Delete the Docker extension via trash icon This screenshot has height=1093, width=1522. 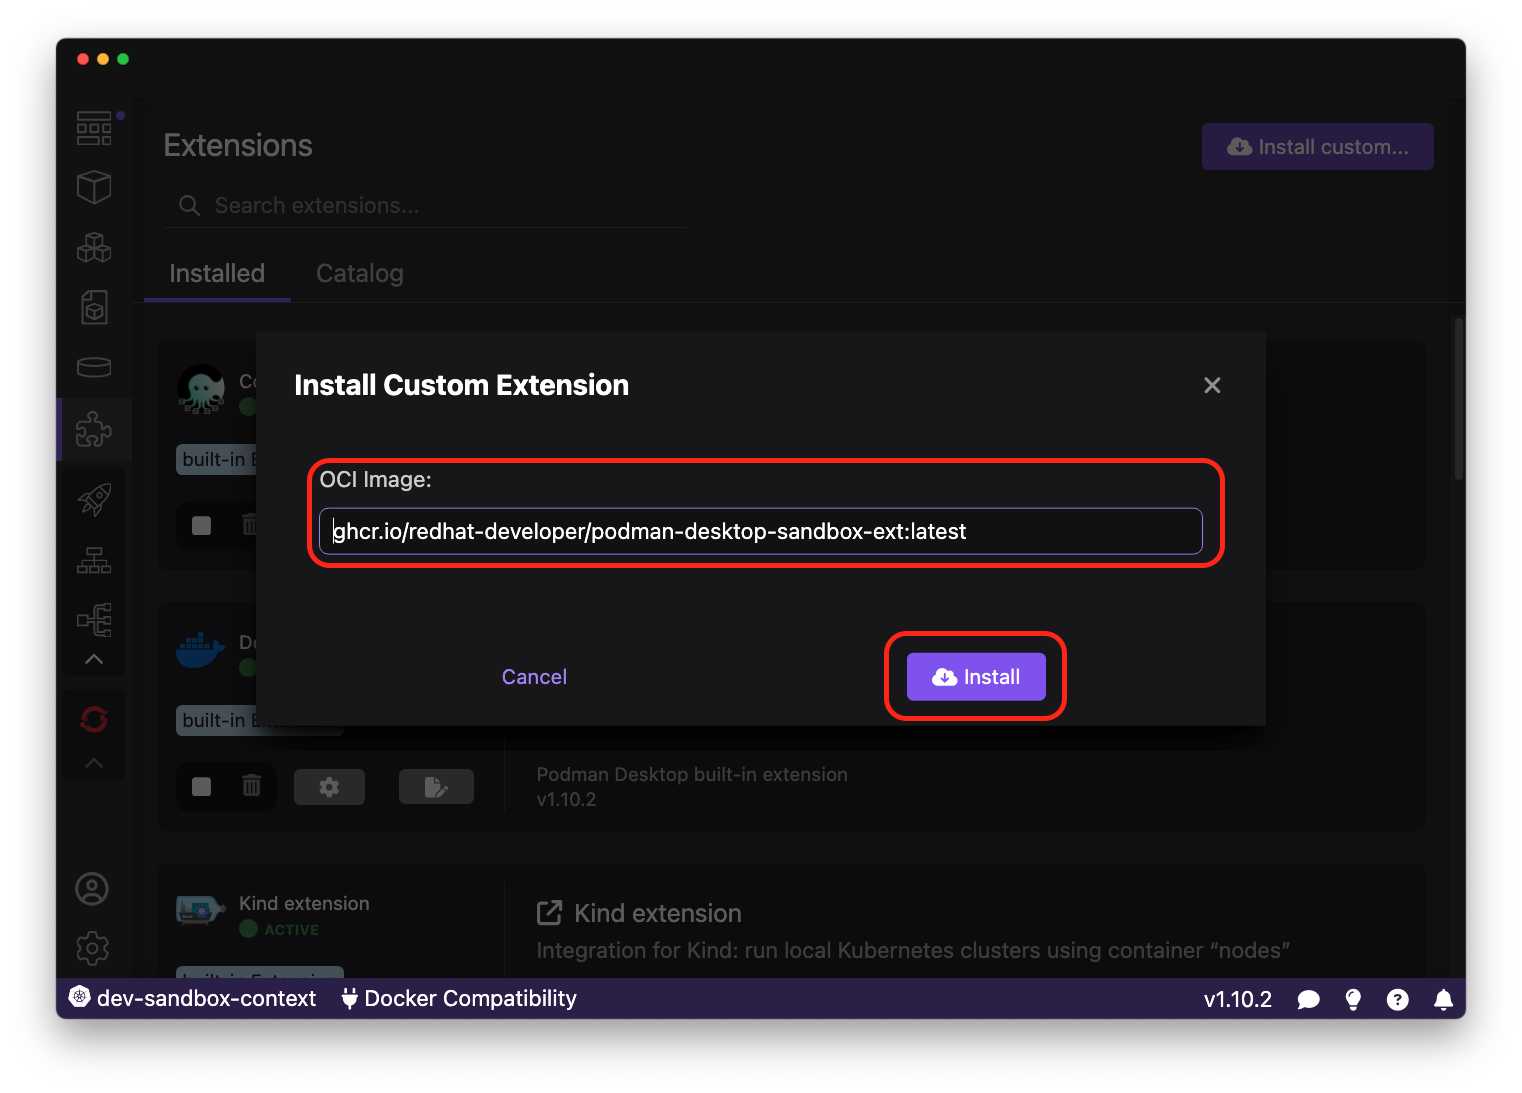[251, 786]
